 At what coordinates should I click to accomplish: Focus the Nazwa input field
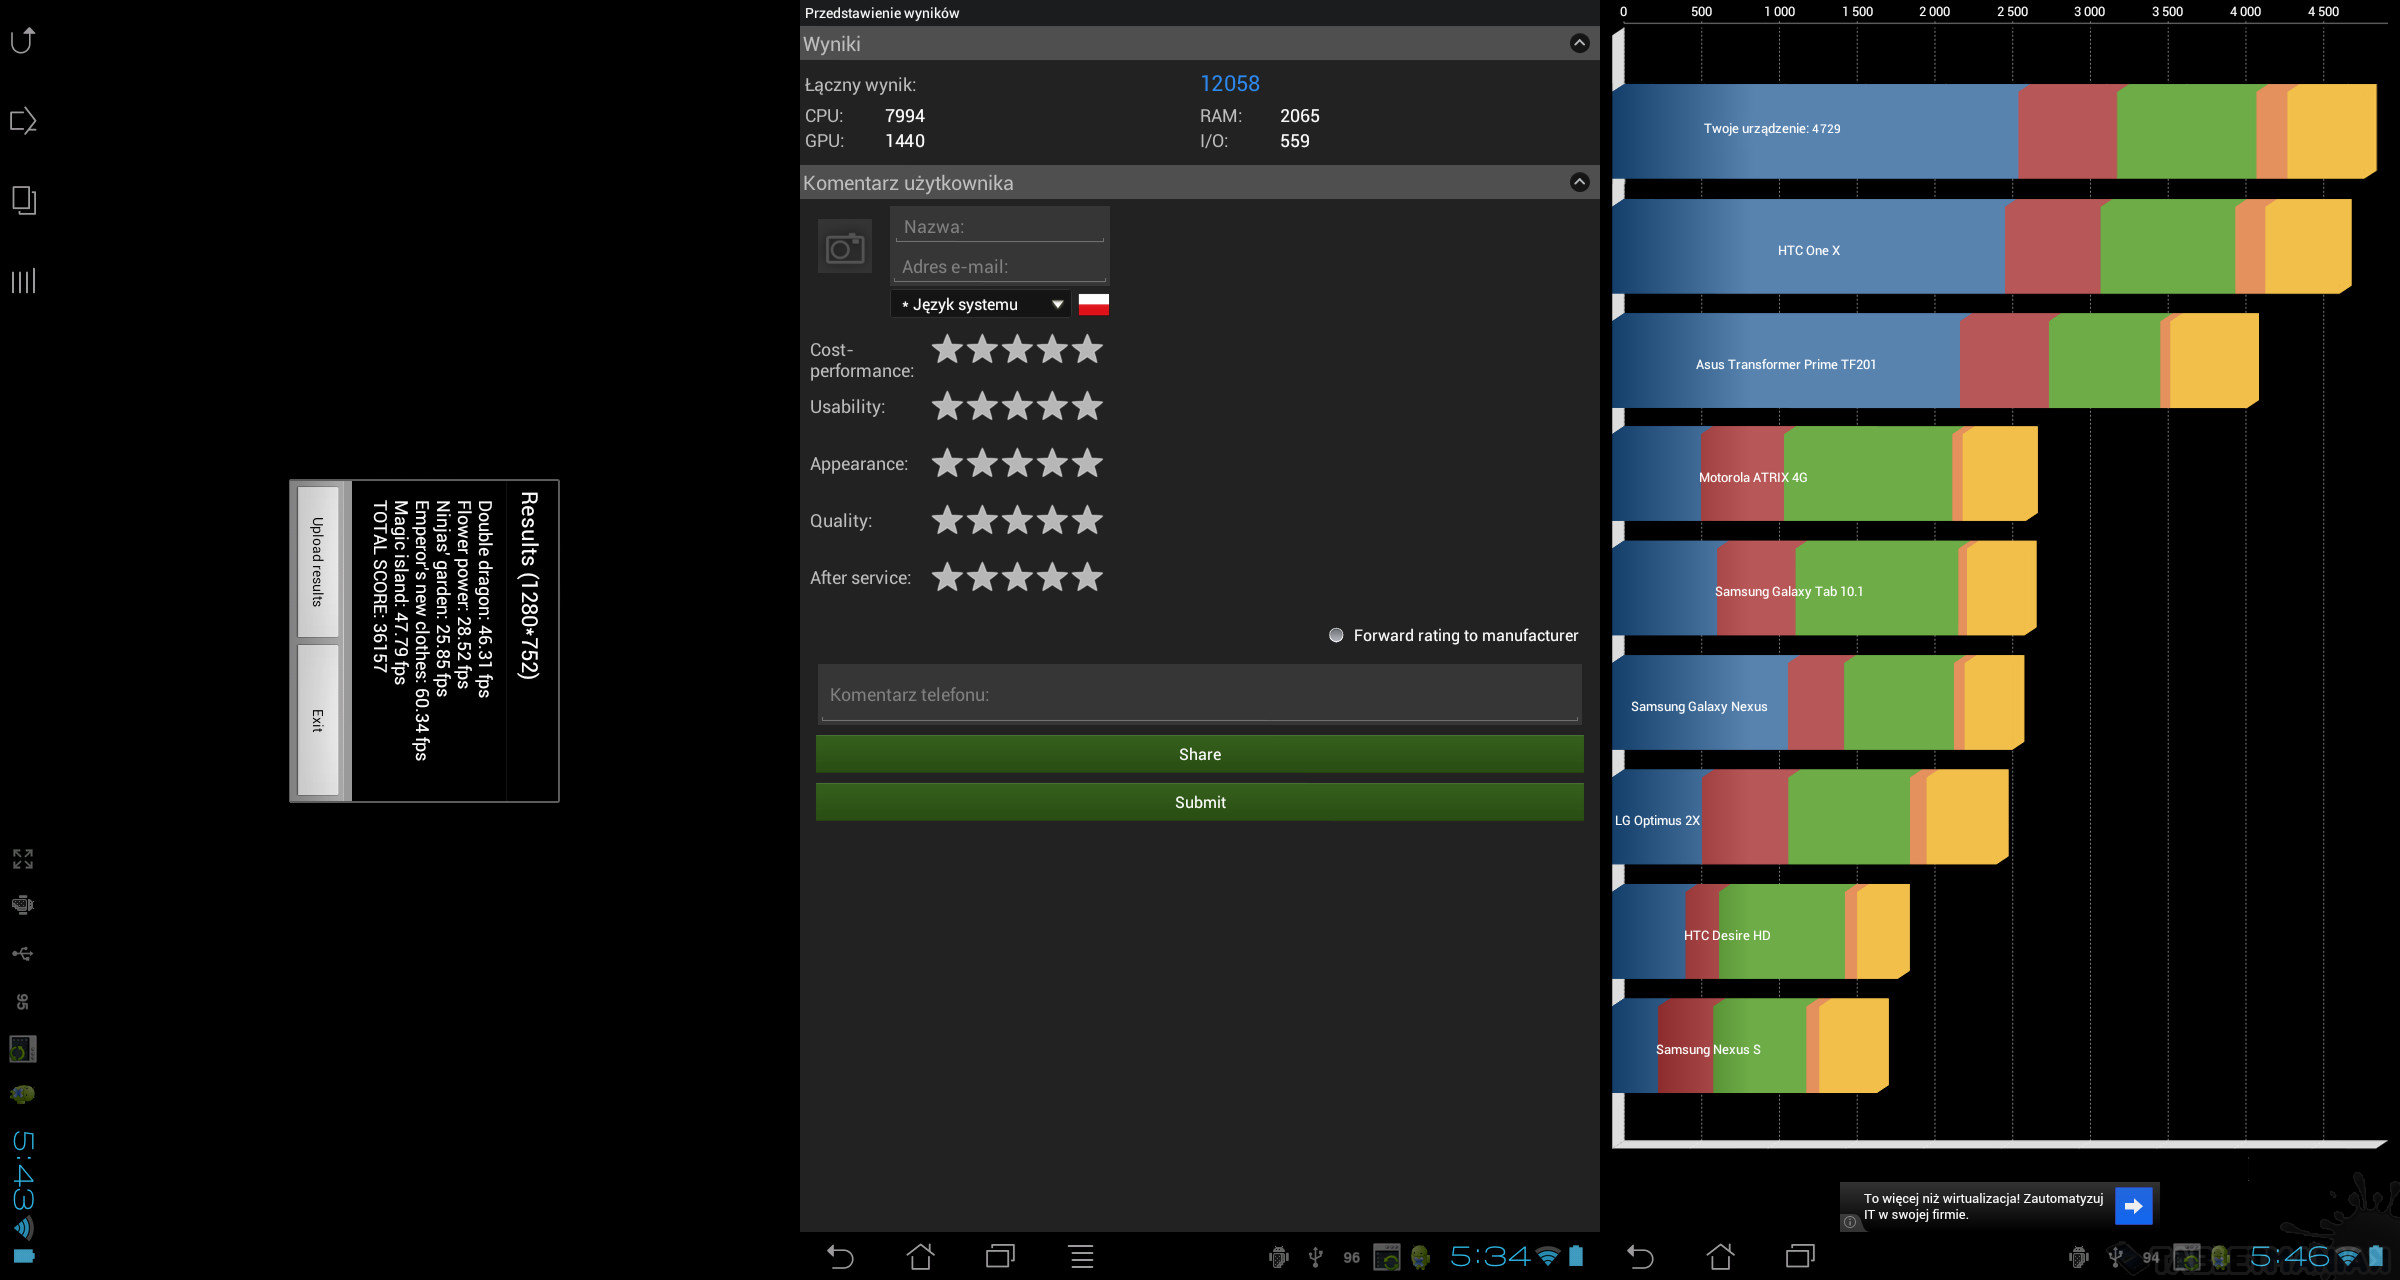1000,227
